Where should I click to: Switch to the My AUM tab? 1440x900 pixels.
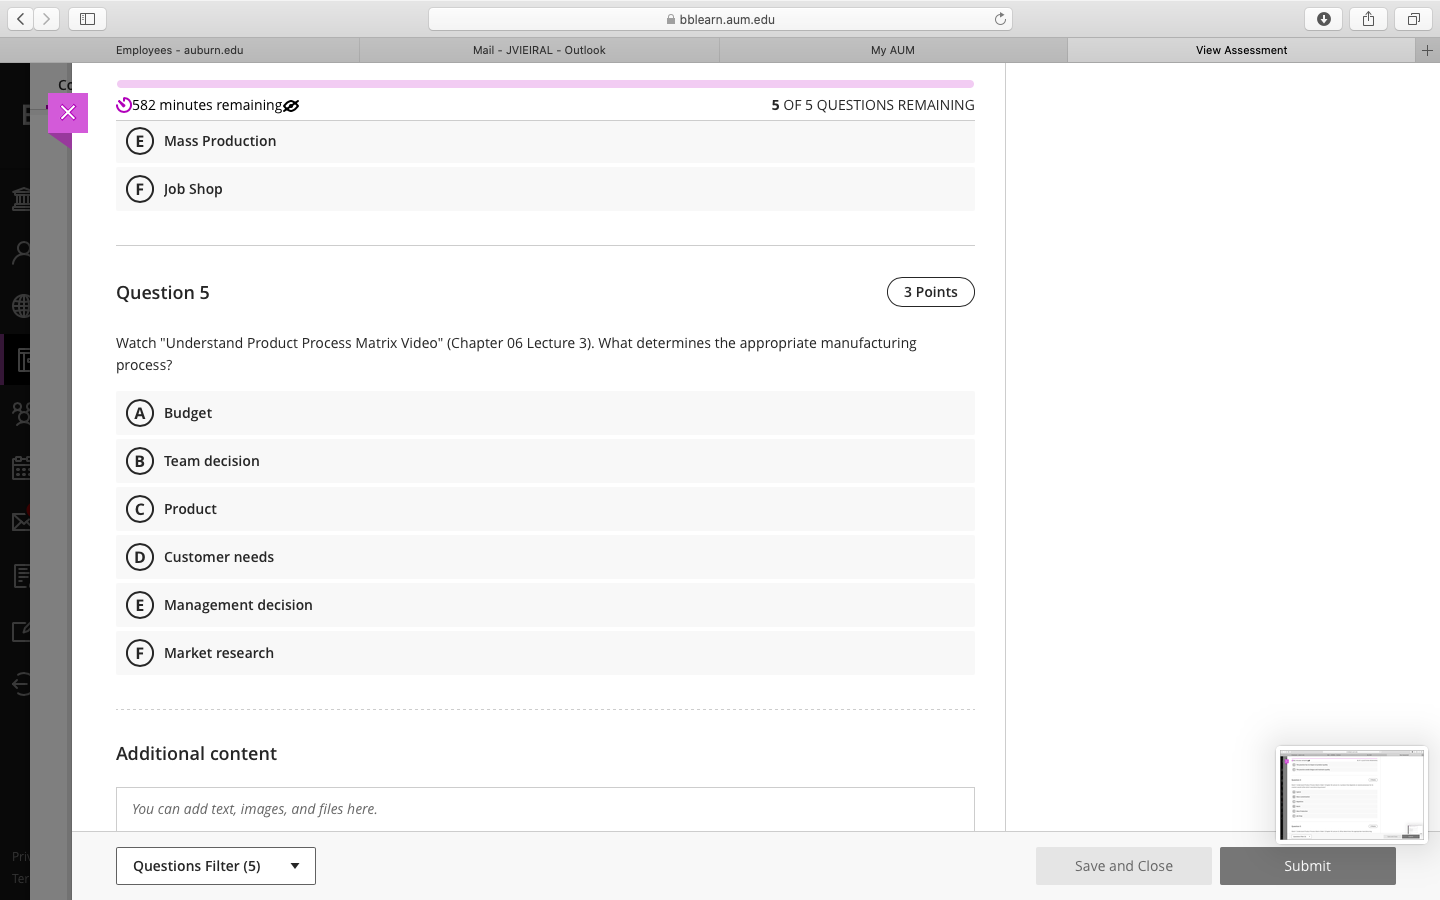tap(892, 49)
